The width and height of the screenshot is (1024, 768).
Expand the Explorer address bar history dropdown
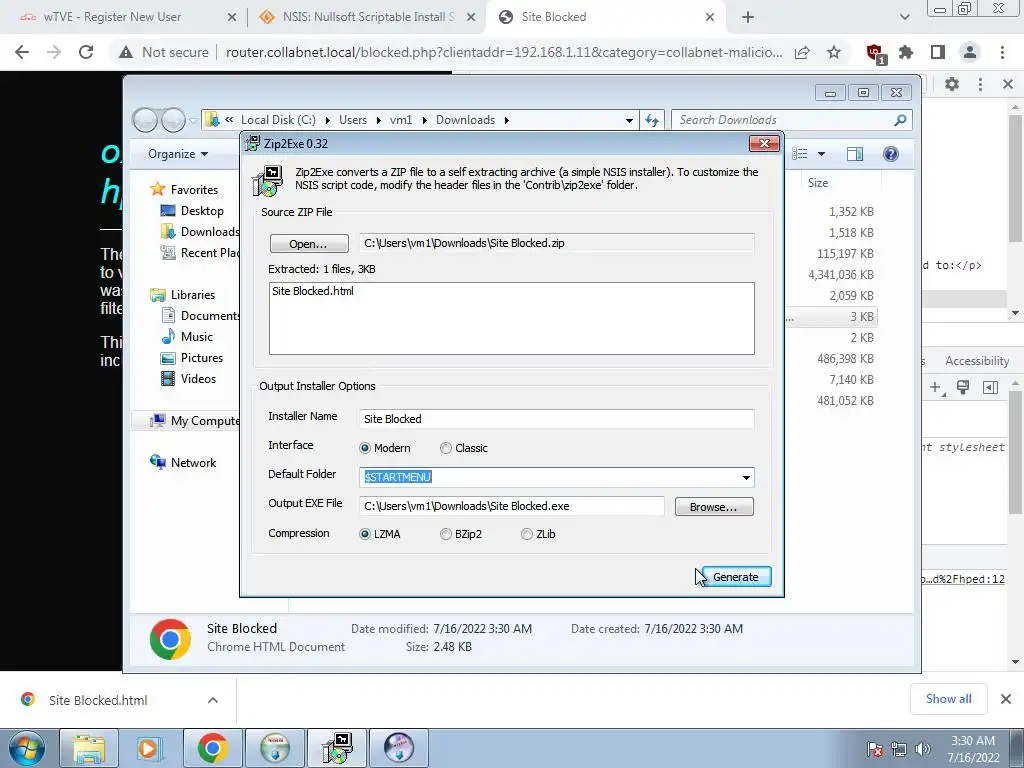pos(629,120)
